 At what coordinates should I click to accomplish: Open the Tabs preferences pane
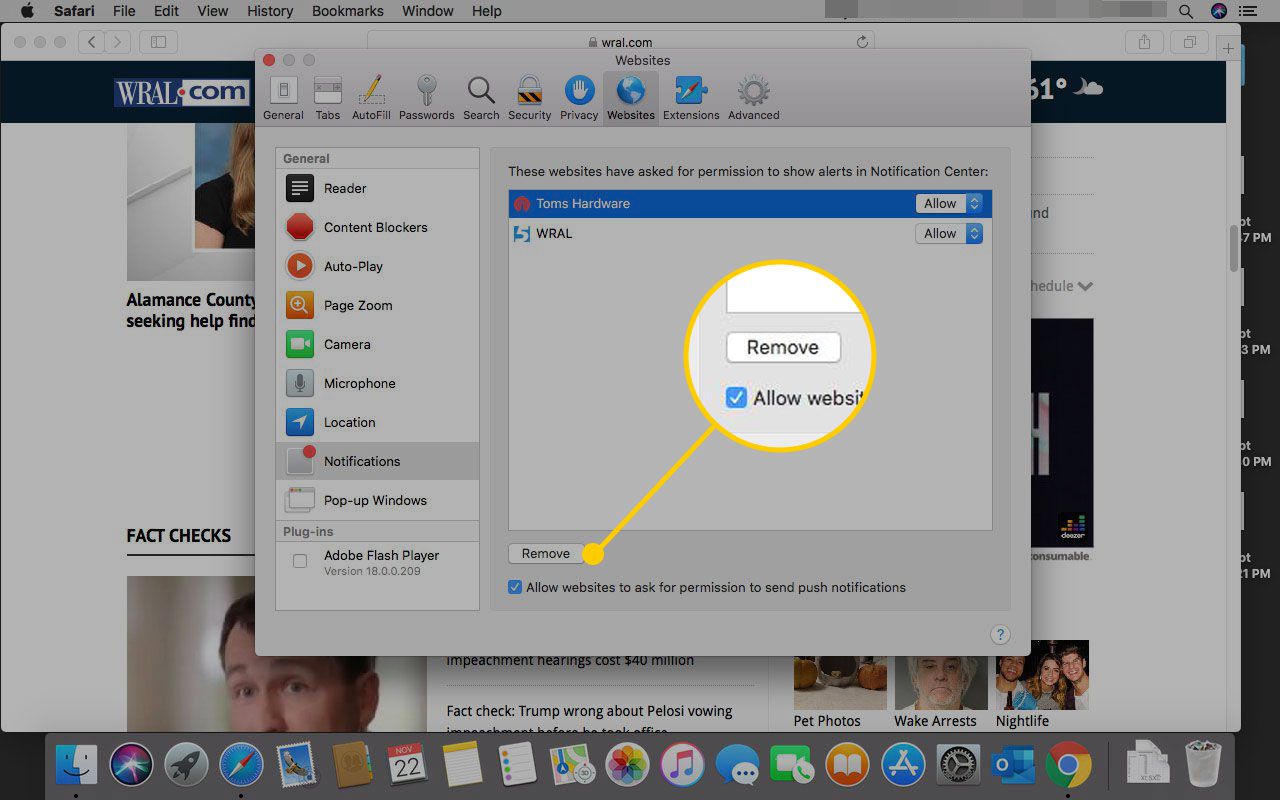coord(328,98)
